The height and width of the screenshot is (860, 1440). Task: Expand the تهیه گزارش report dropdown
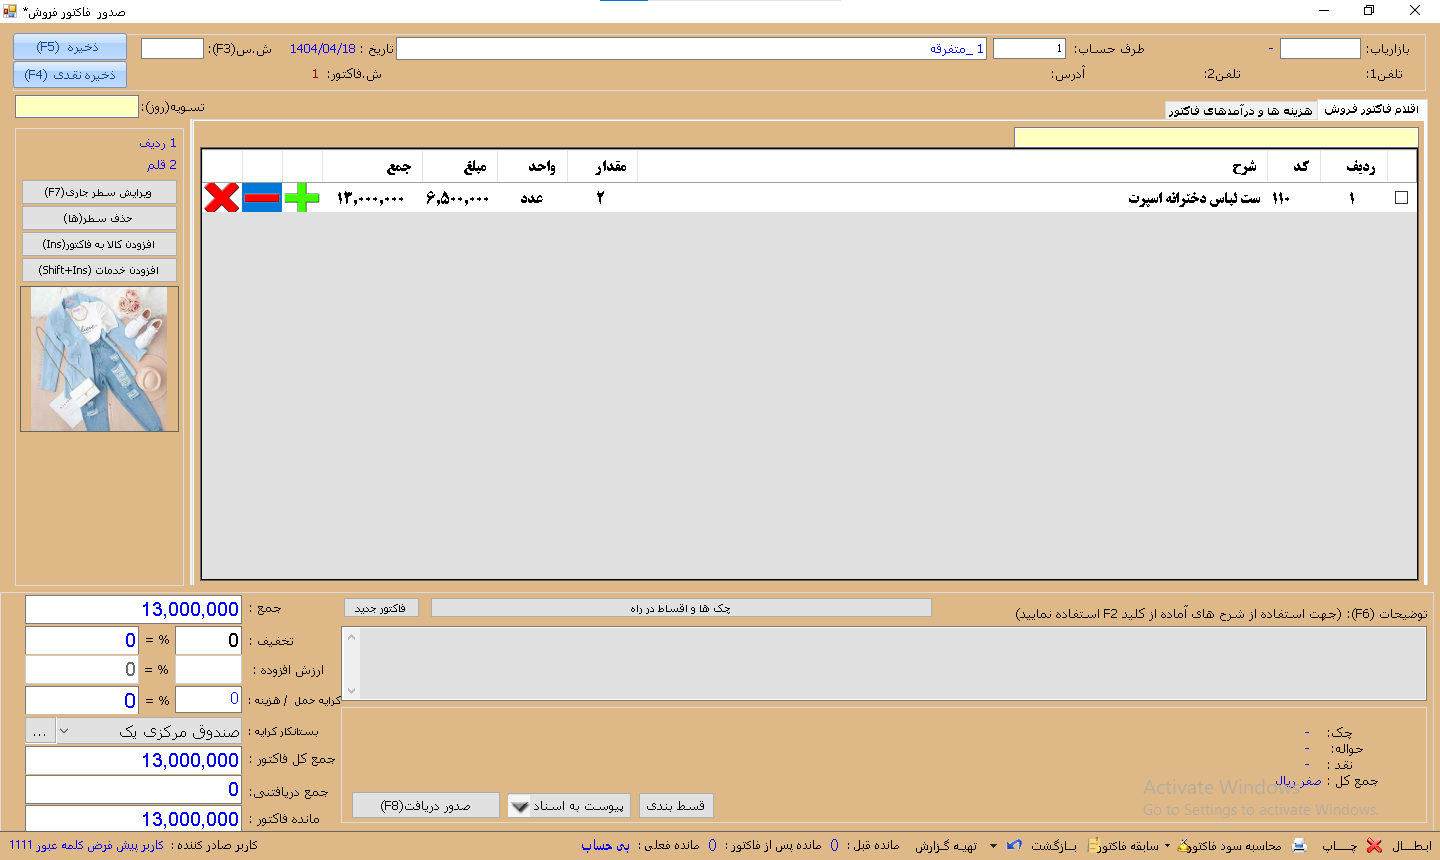tap(993, 846)
